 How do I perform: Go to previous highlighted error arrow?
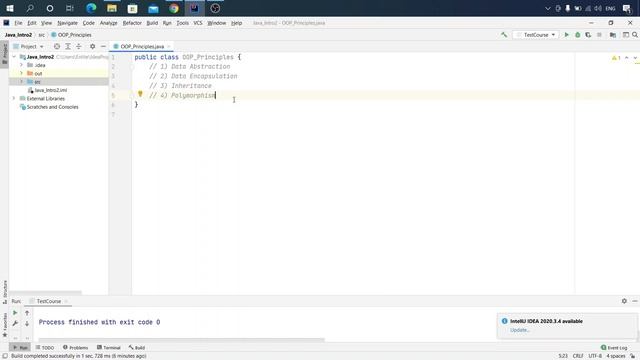(x=627, y=58)
